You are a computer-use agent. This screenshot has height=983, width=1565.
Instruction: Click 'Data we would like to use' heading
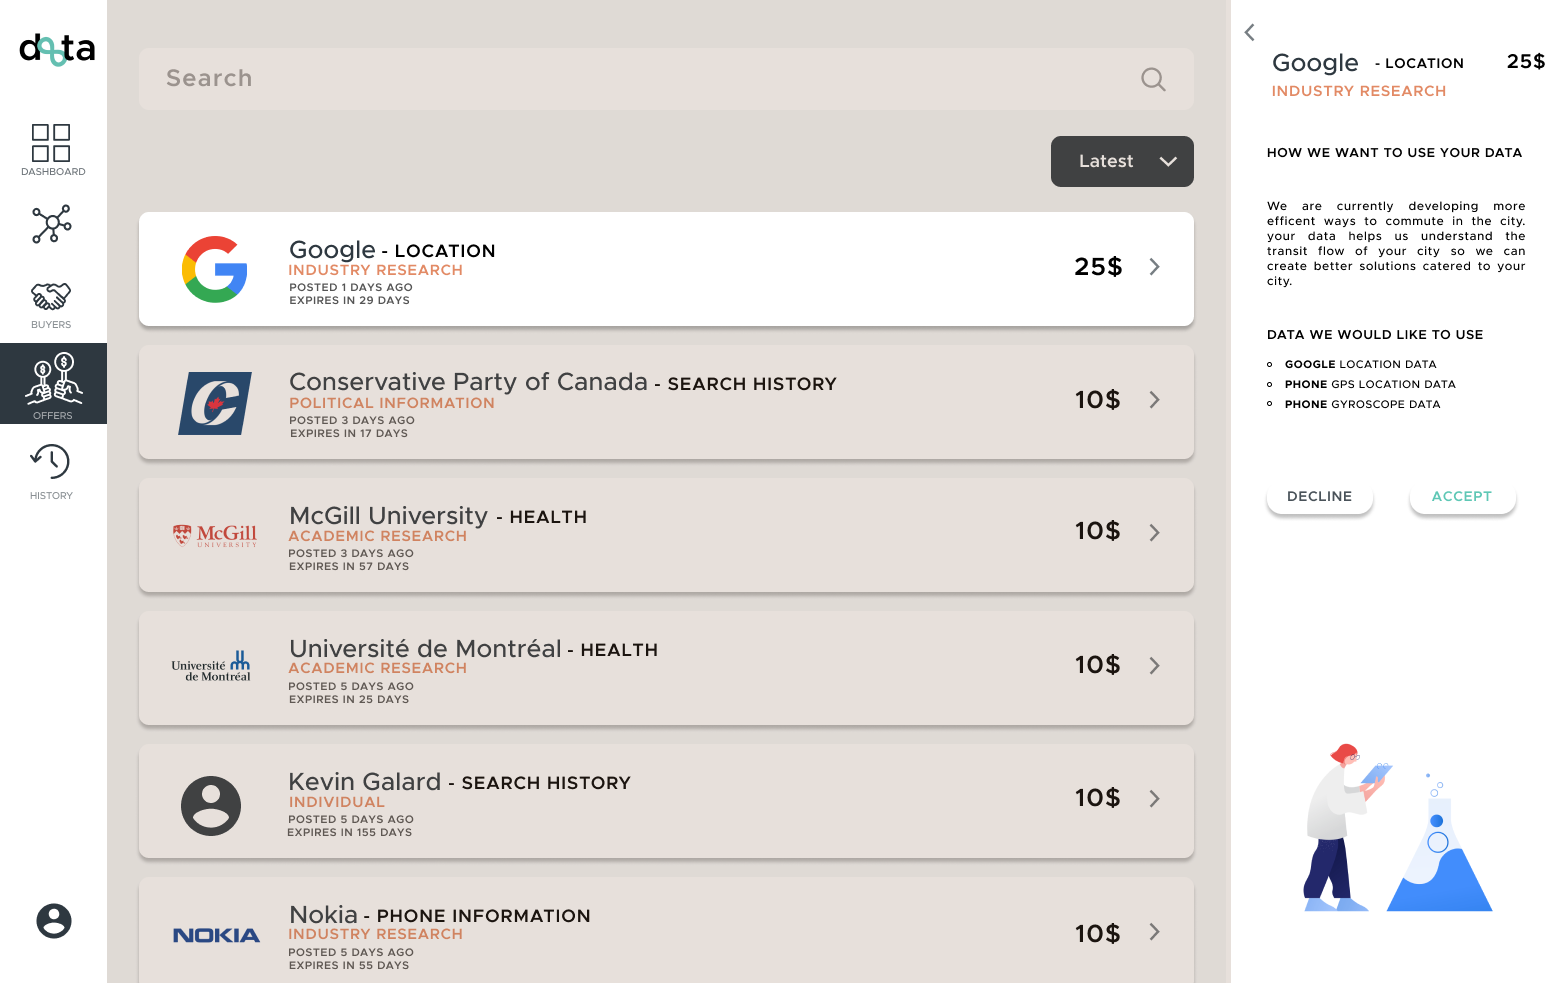tap(1375, 335)
